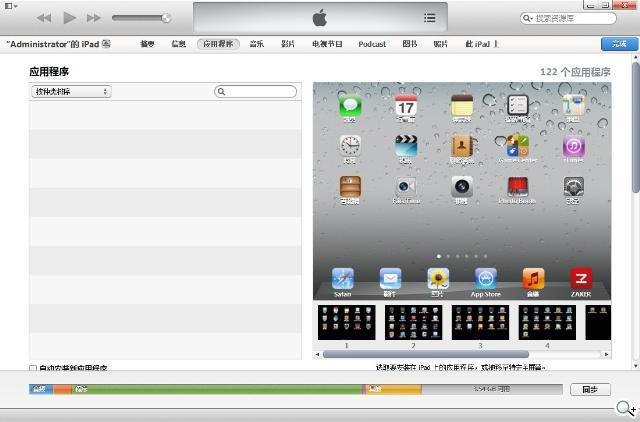Select the Photo Booth icon
The width and height of the screenshot is (640, 422).
(x=518, y=187)
